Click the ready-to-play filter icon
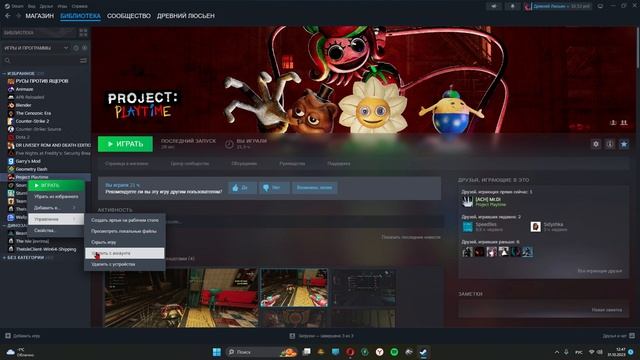The height and width of the screenshot is (360, 640). (x=84, y=48)
